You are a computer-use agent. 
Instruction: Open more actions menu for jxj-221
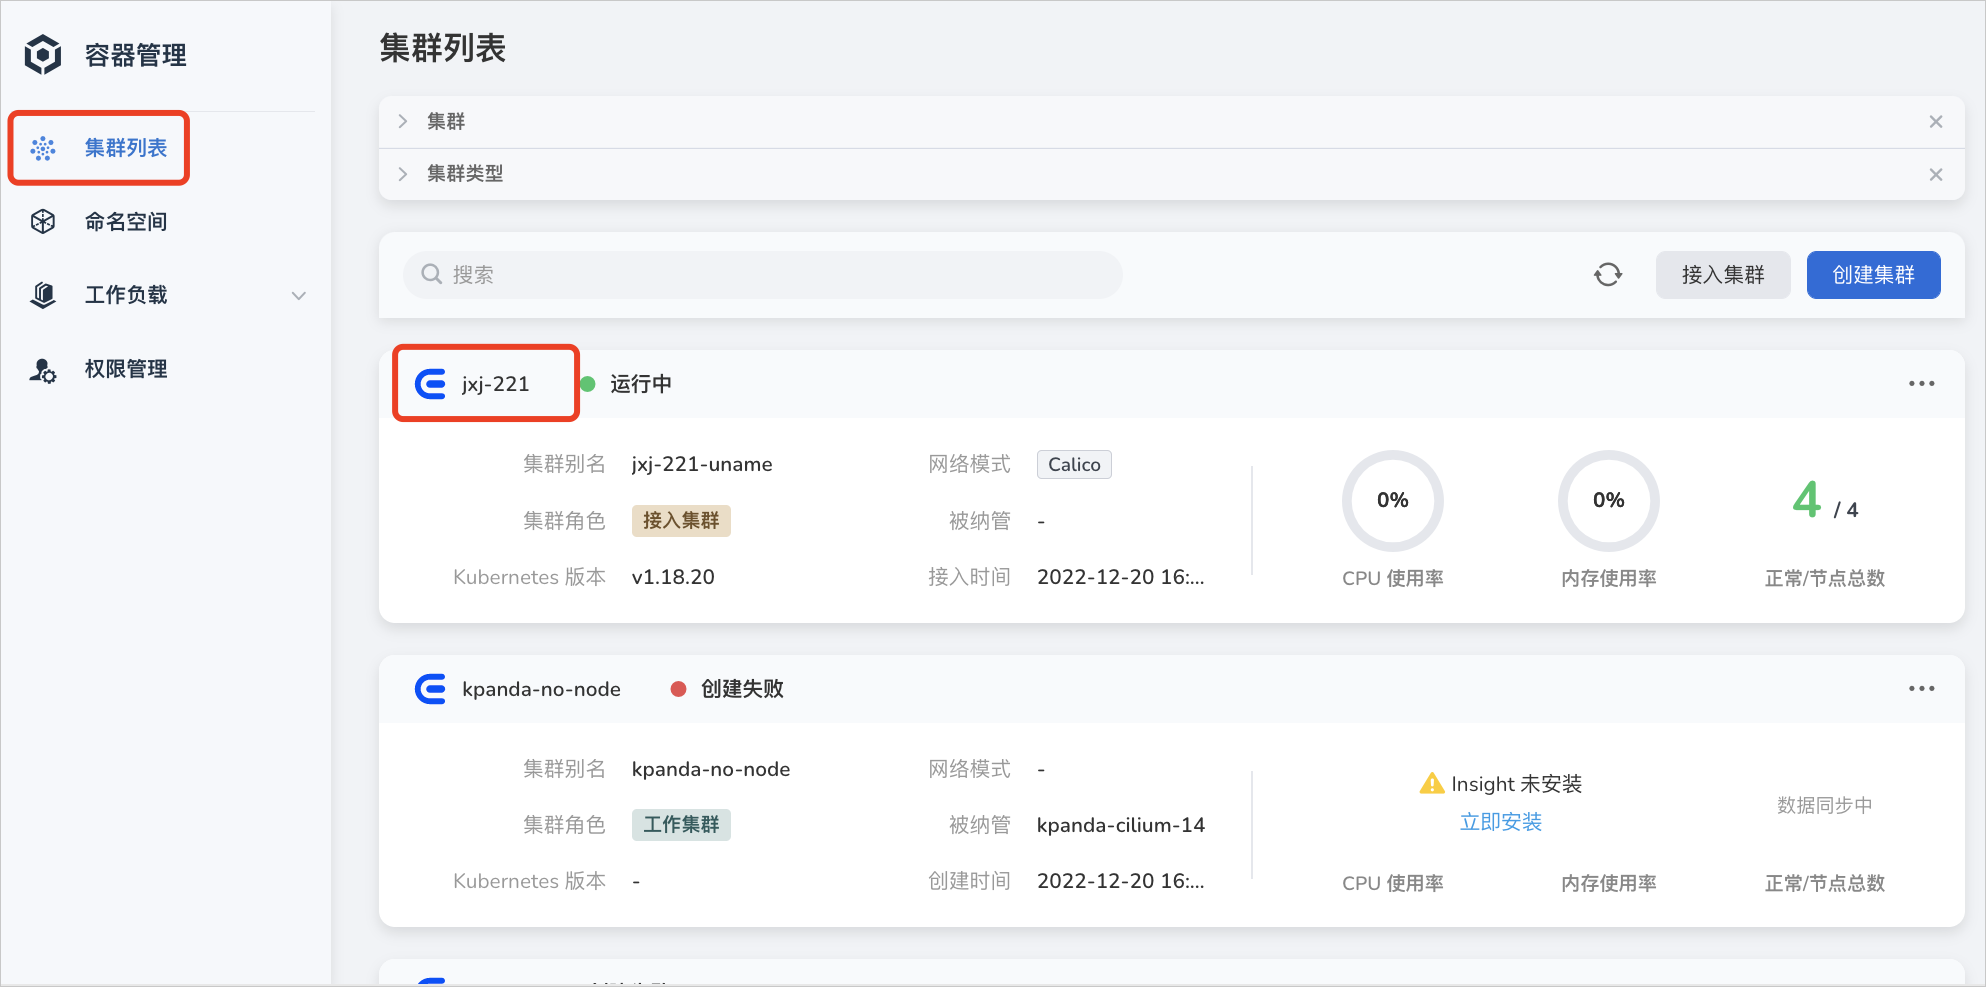click(x=1921, y=384)
